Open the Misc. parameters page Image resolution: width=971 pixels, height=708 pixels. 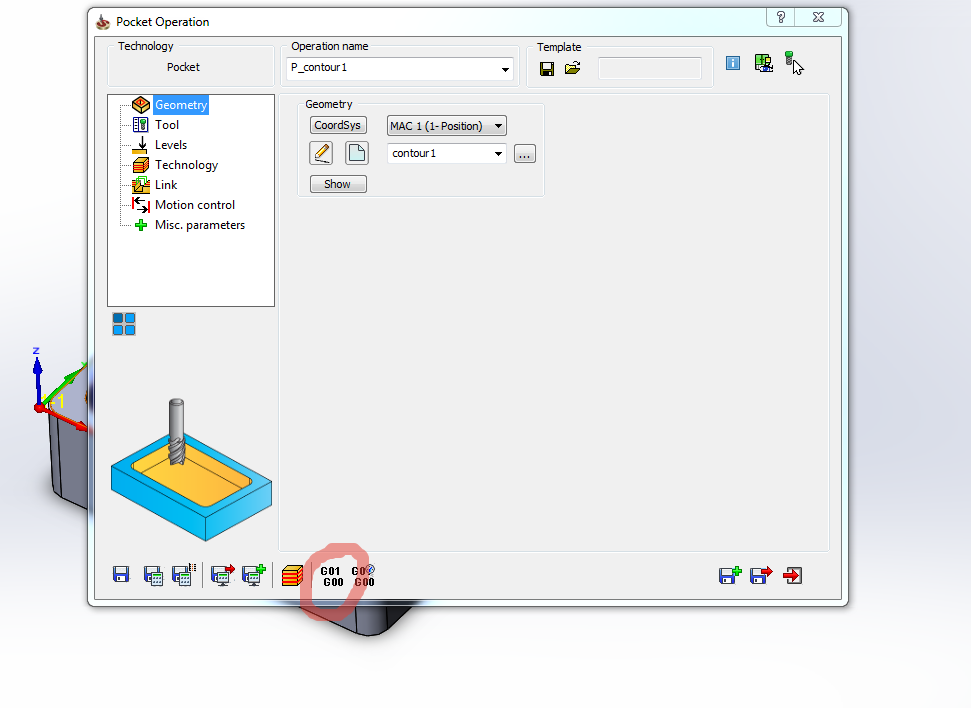[200, 225]
